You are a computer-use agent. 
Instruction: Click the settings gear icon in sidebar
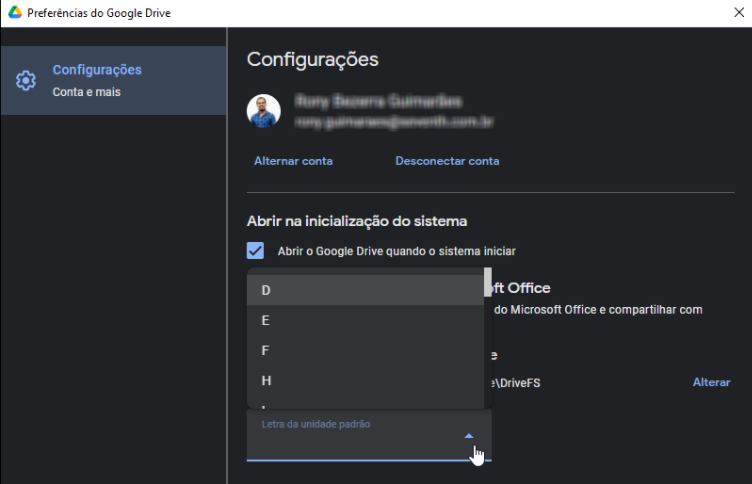26,81
